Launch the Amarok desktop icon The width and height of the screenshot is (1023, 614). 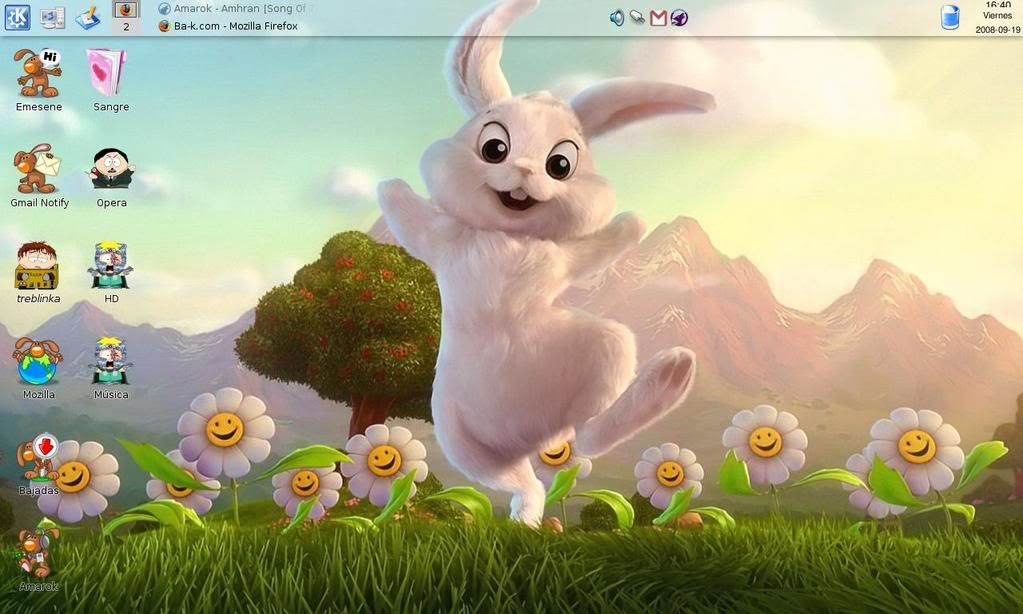38,559
